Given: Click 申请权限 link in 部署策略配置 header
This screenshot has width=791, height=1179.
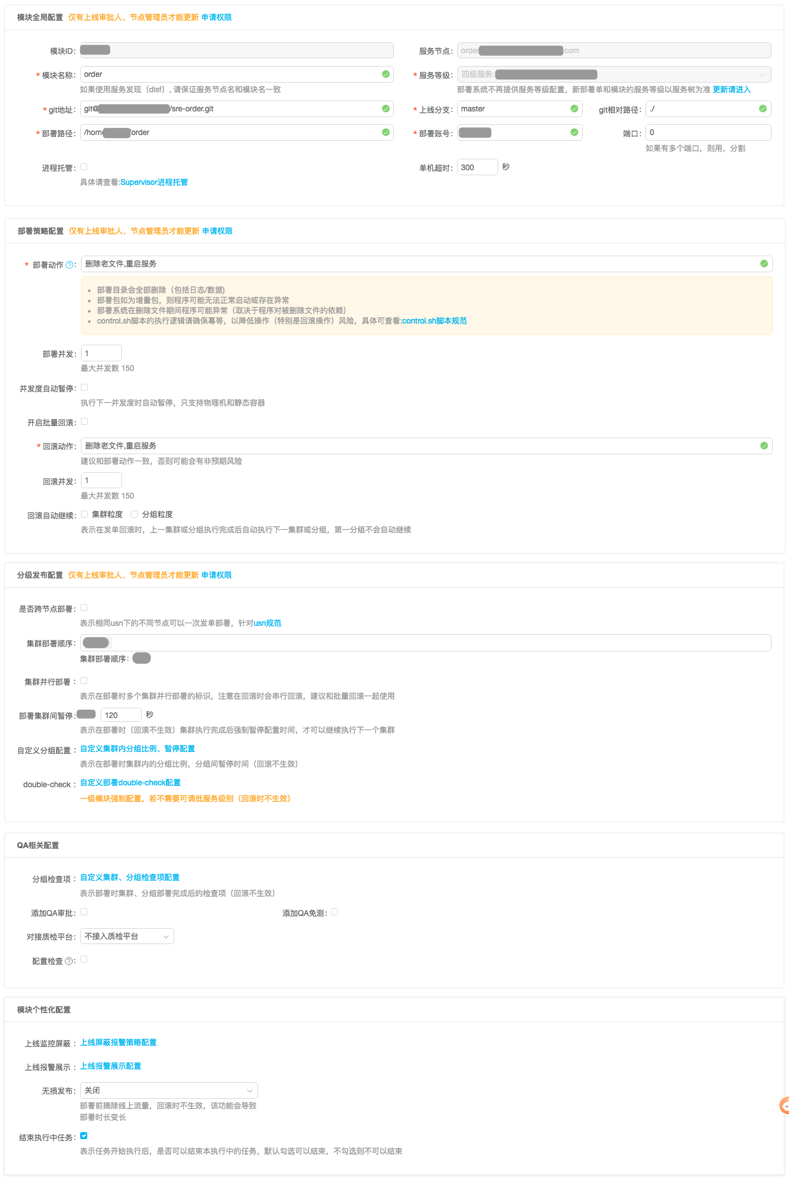Looking at the screenshot, I should click(x=217, y=232).
